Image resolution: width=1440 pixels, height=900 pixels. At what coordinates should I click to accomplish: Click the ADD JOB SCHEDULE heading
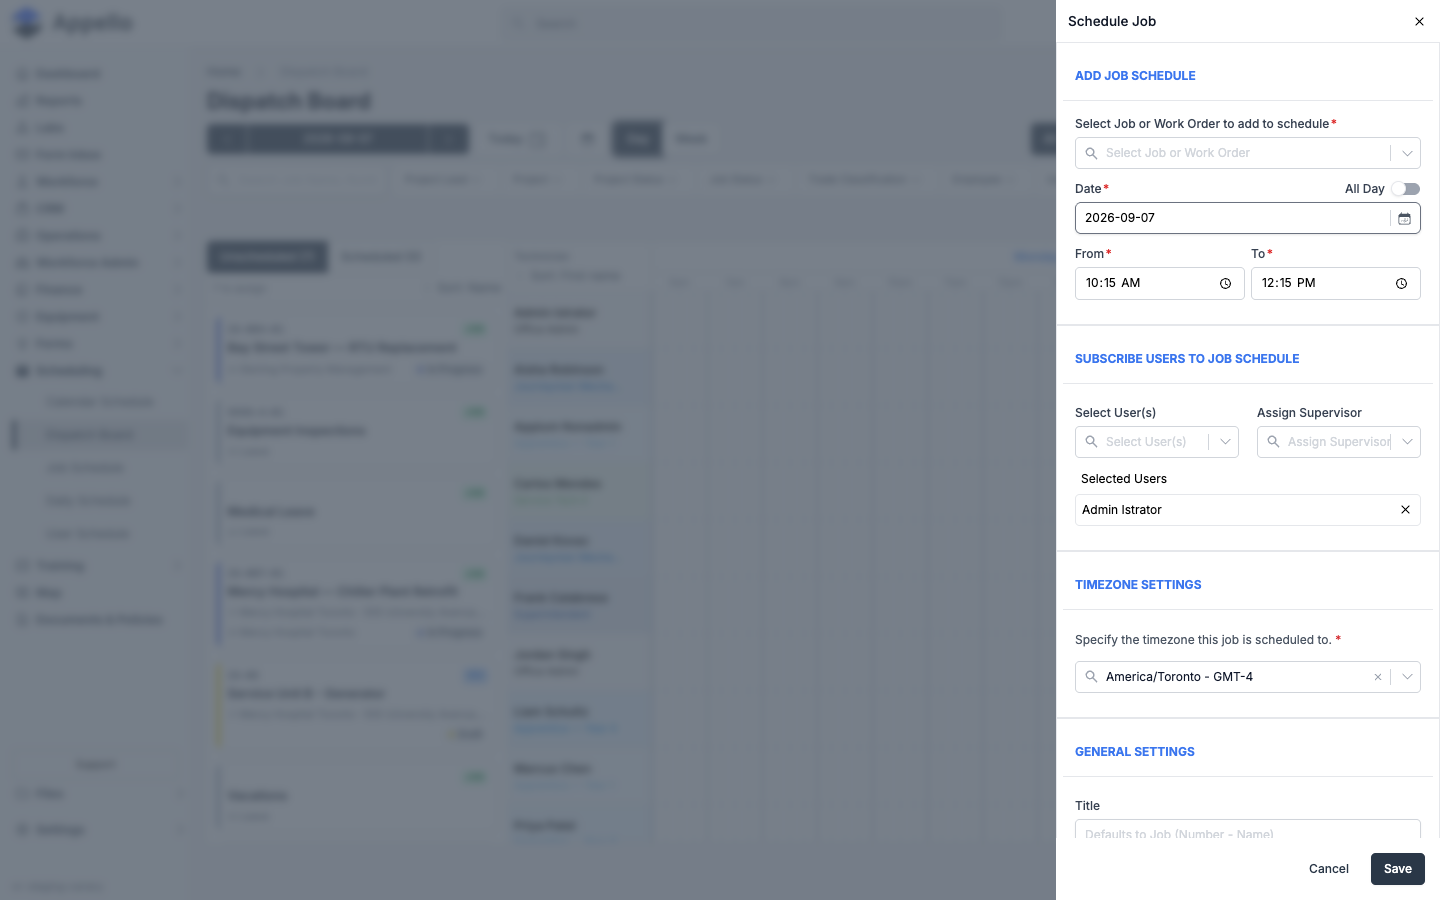[1135, 76]
